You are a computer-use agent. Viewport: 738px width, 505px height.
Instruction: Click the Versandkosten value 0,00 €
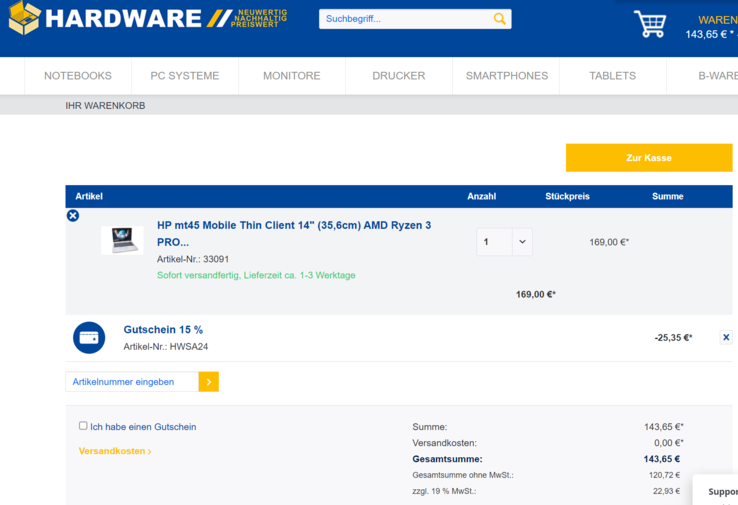pyautogui.click(x=668, y=443)
